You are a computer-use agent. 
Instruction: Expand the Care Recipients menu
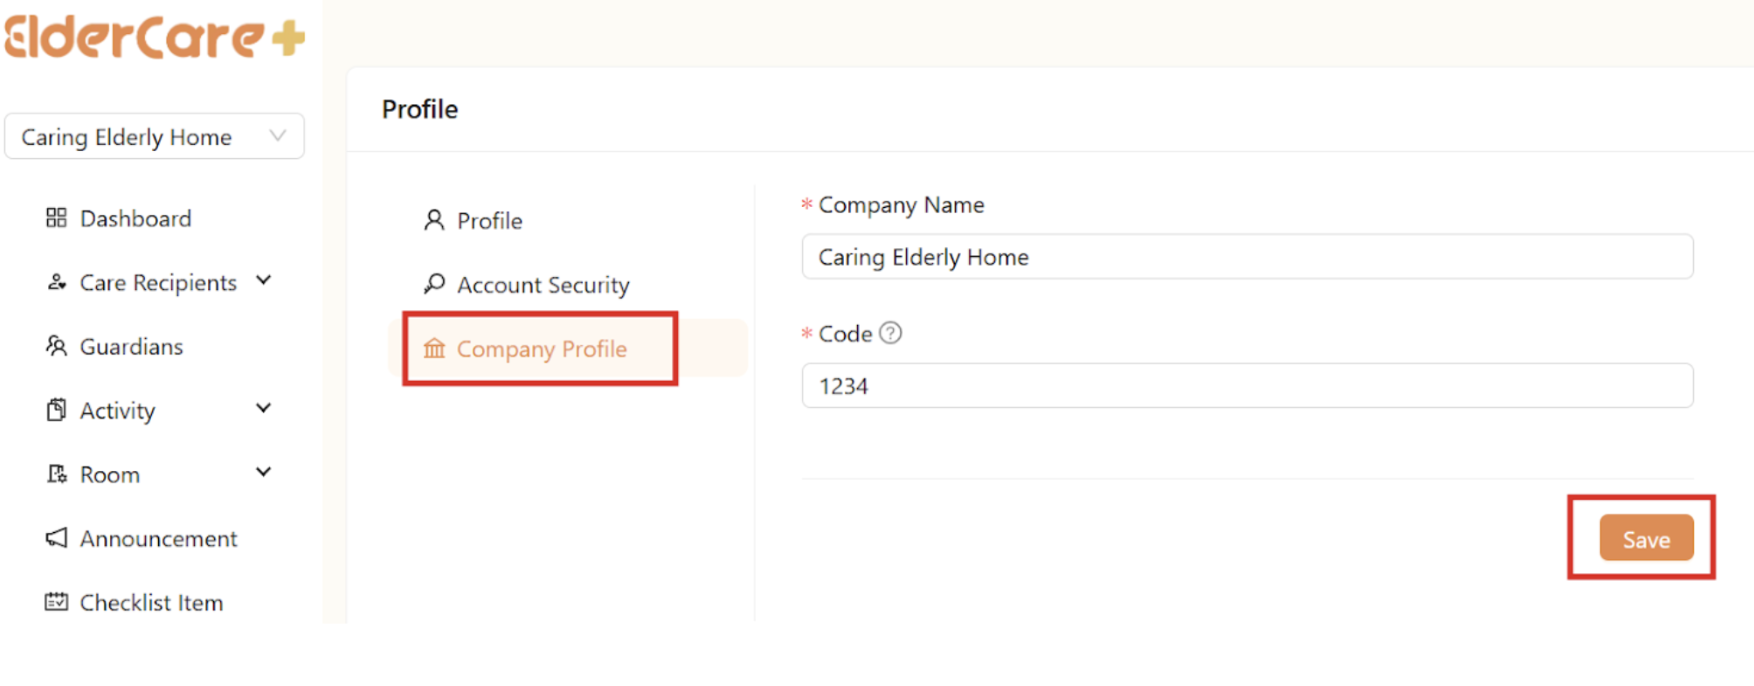click(x=264, y=281)
